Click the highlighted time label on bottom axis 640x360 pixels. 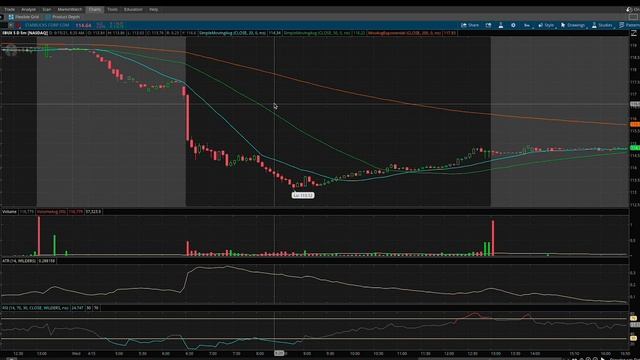[x=279, y=353]
